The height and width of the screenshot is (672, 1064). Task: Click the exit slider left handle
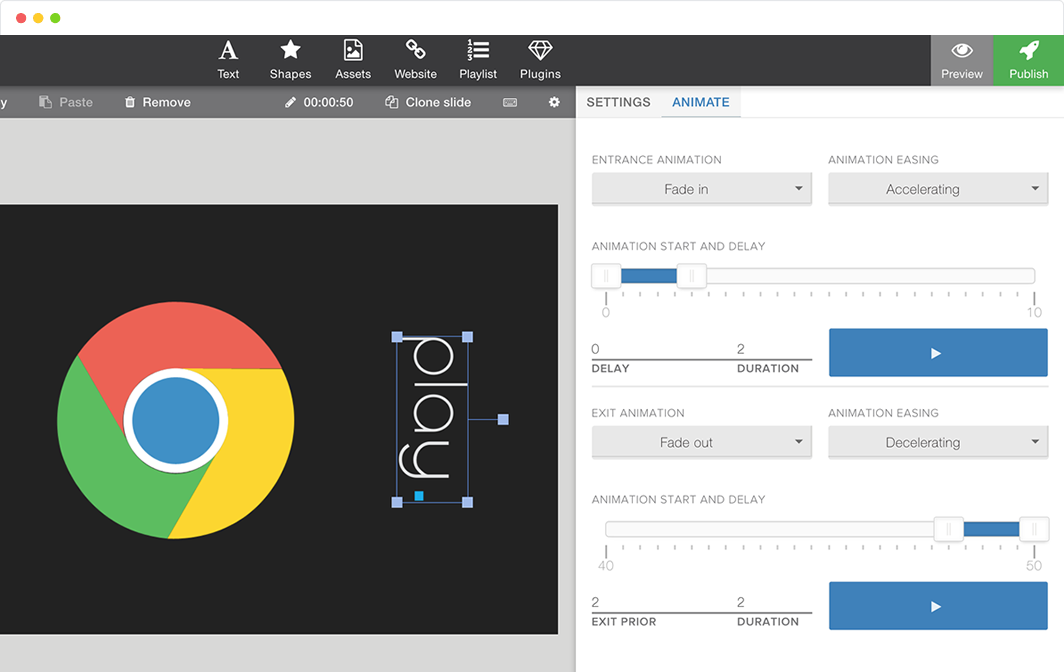pyautogui.click(x=949, y=529)
